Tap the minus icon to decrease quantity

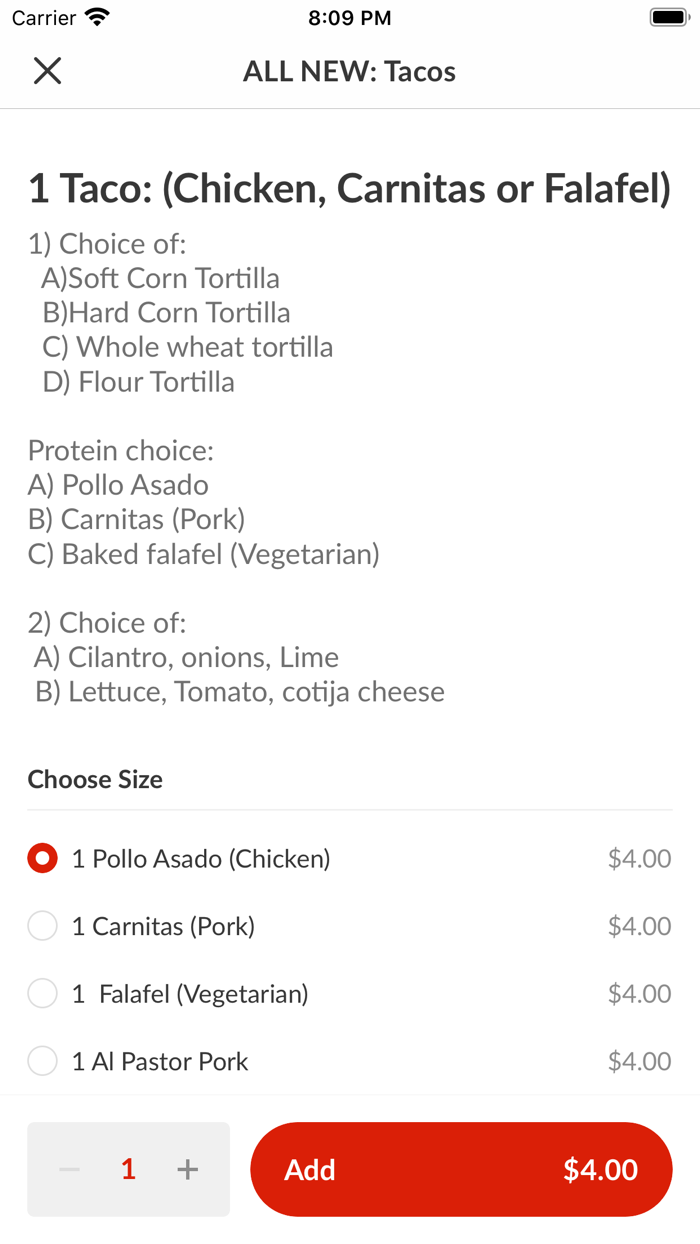click(68, 1169)
